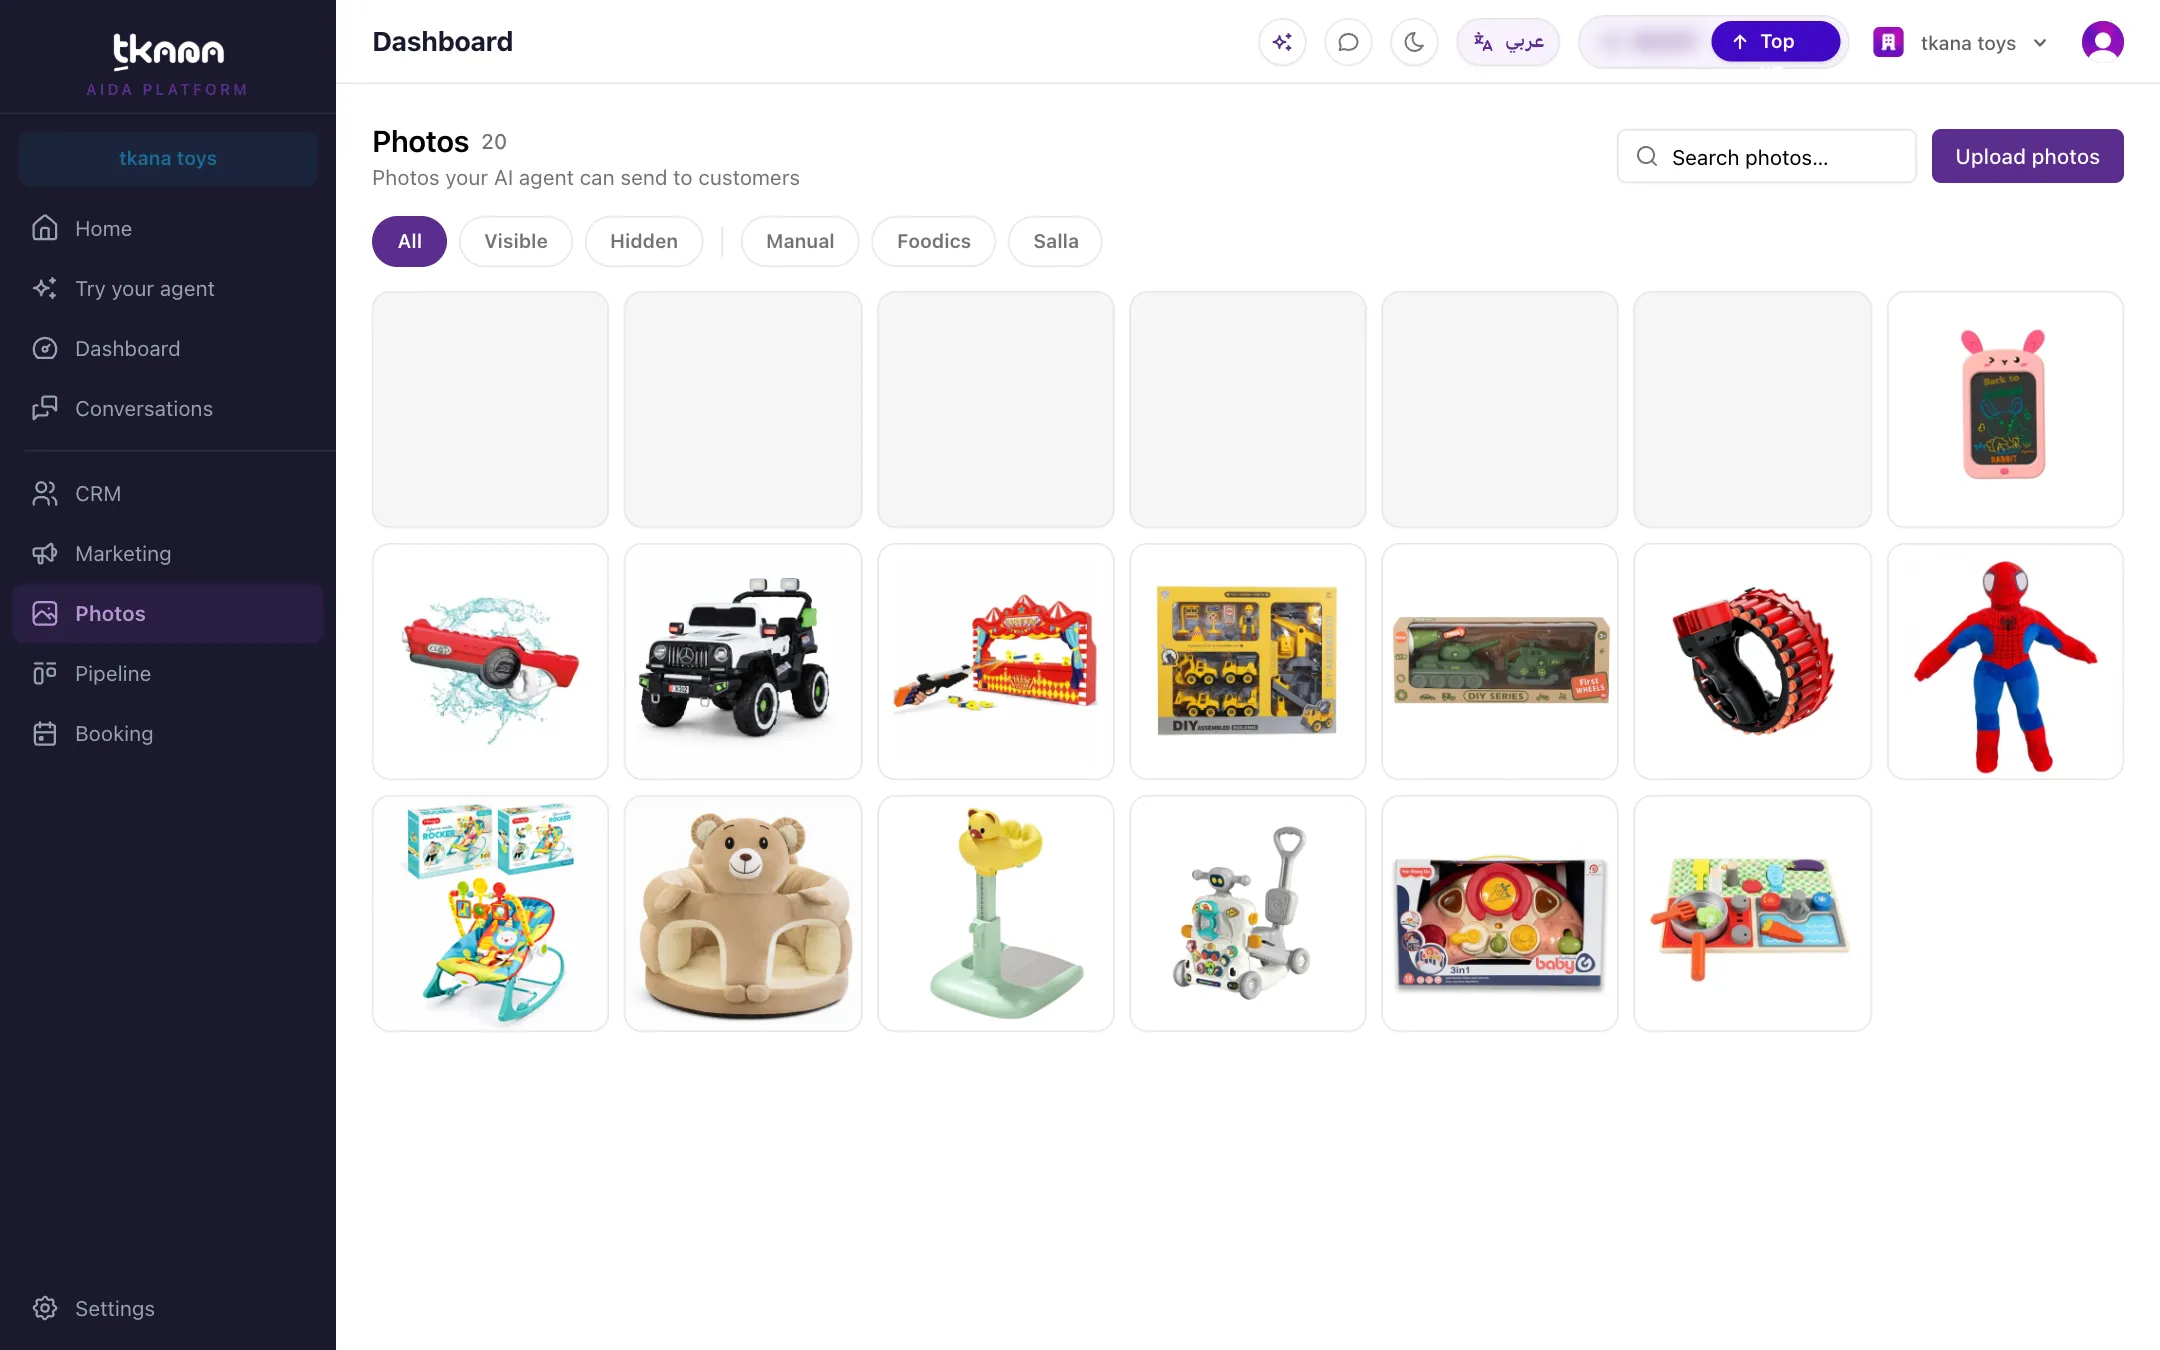Open the CRM section
Screen dimensions: 2160x1350
pyautogui.click(x=168, y=494)
